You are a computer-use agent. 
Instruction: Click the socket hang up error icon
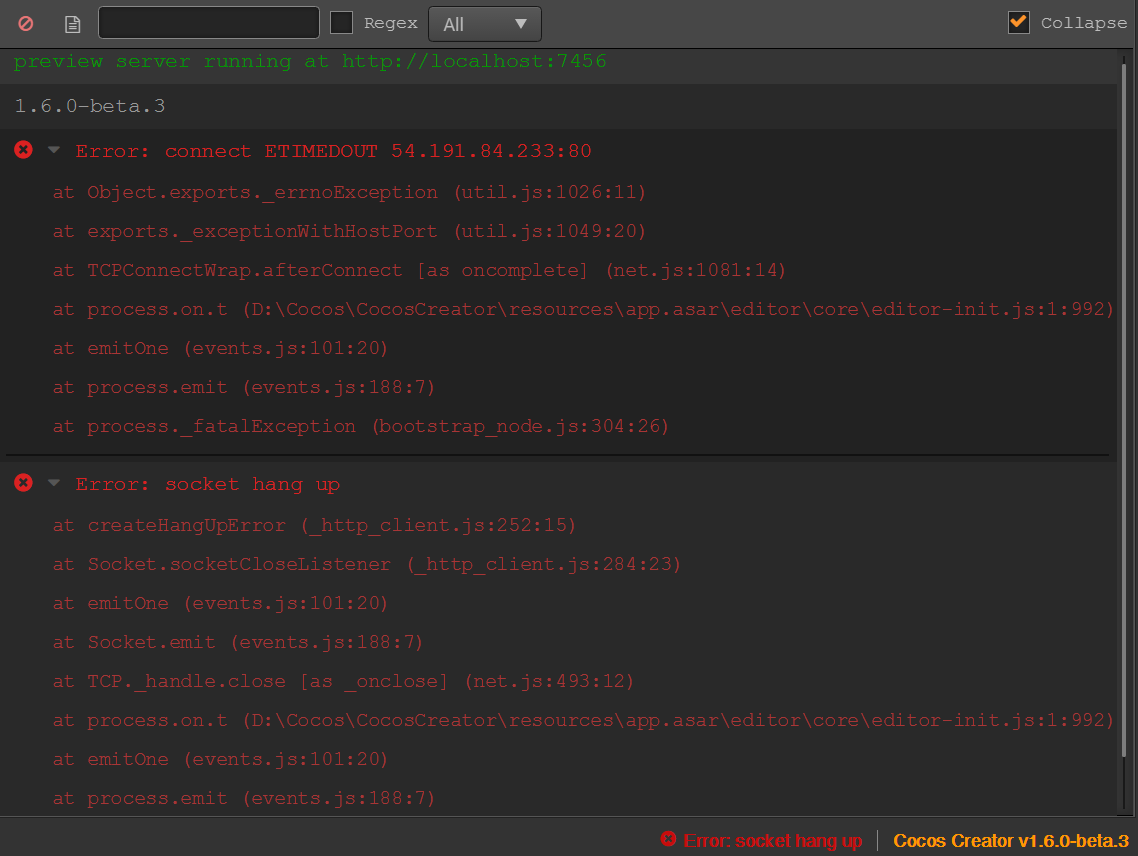point(23,483)
